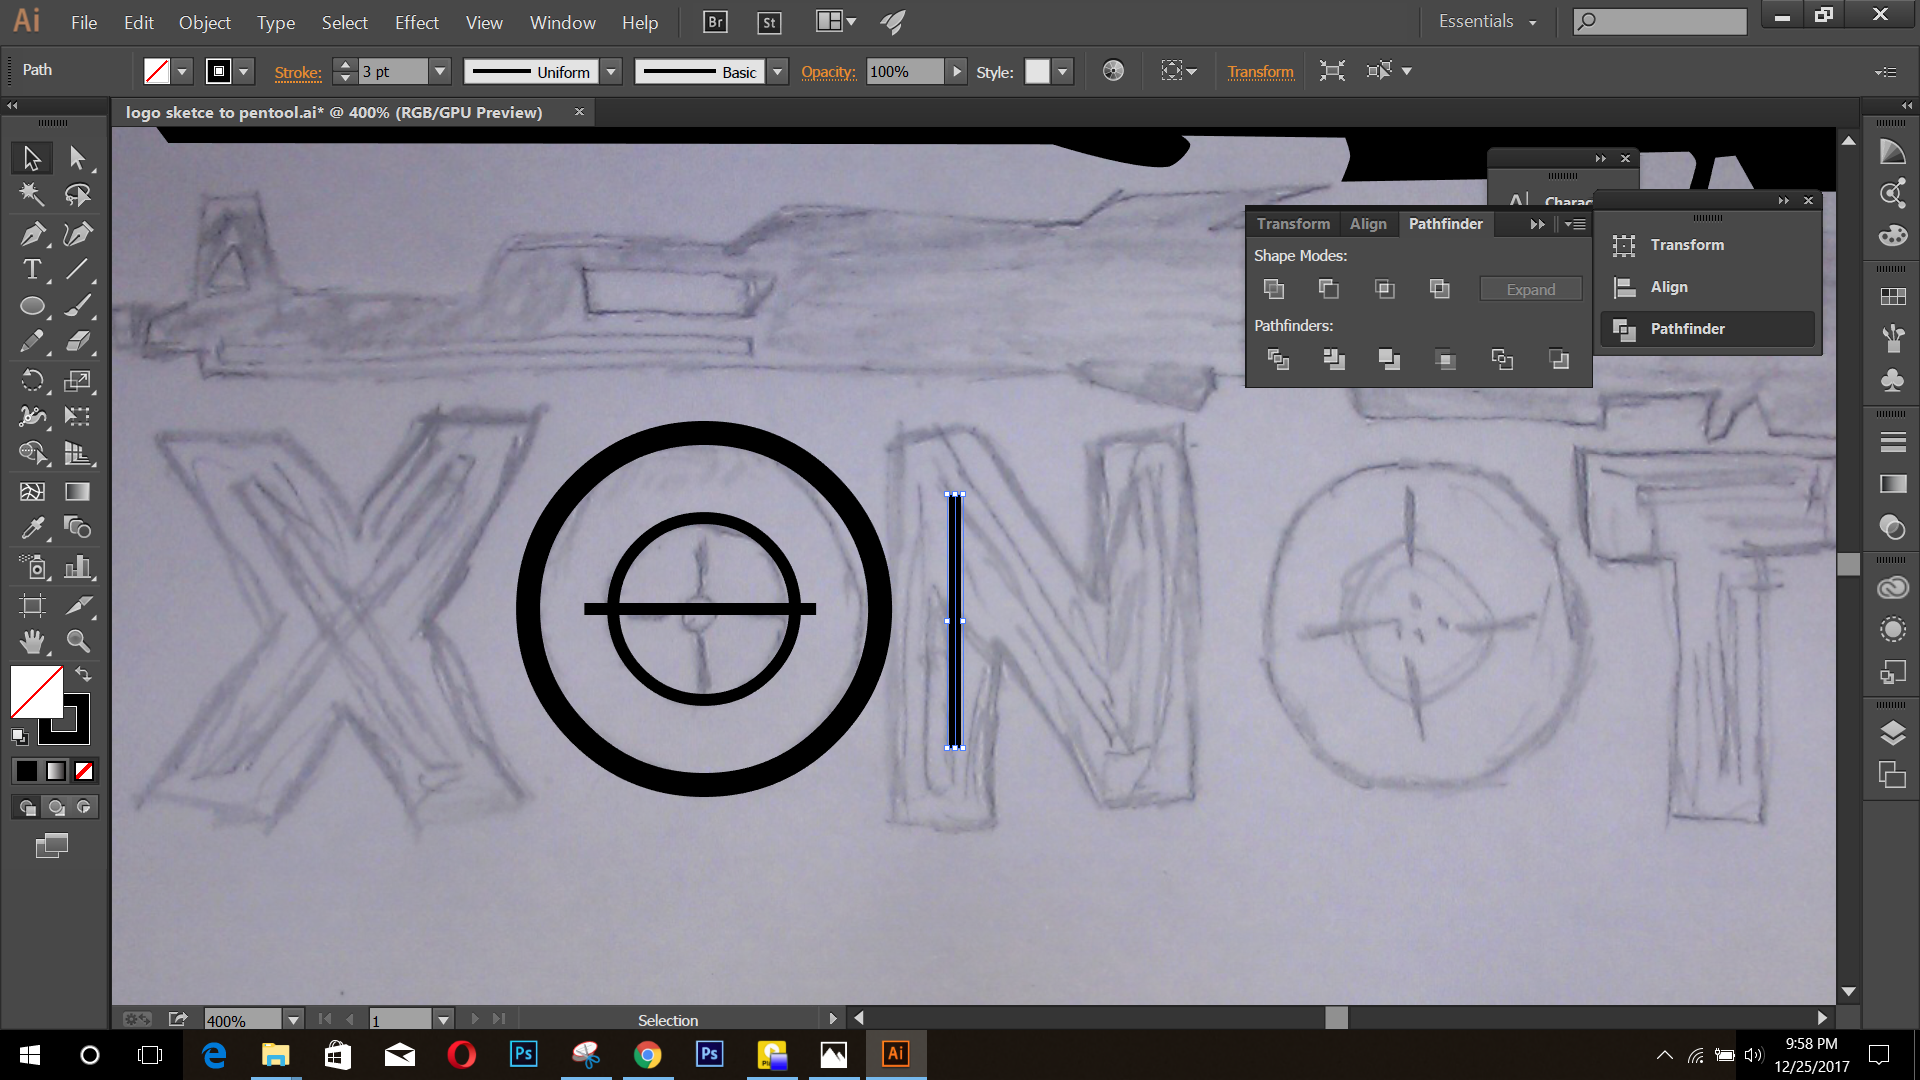Select the Pen tool
This screenshot has height=1080, width=1920.
point(32,233)
